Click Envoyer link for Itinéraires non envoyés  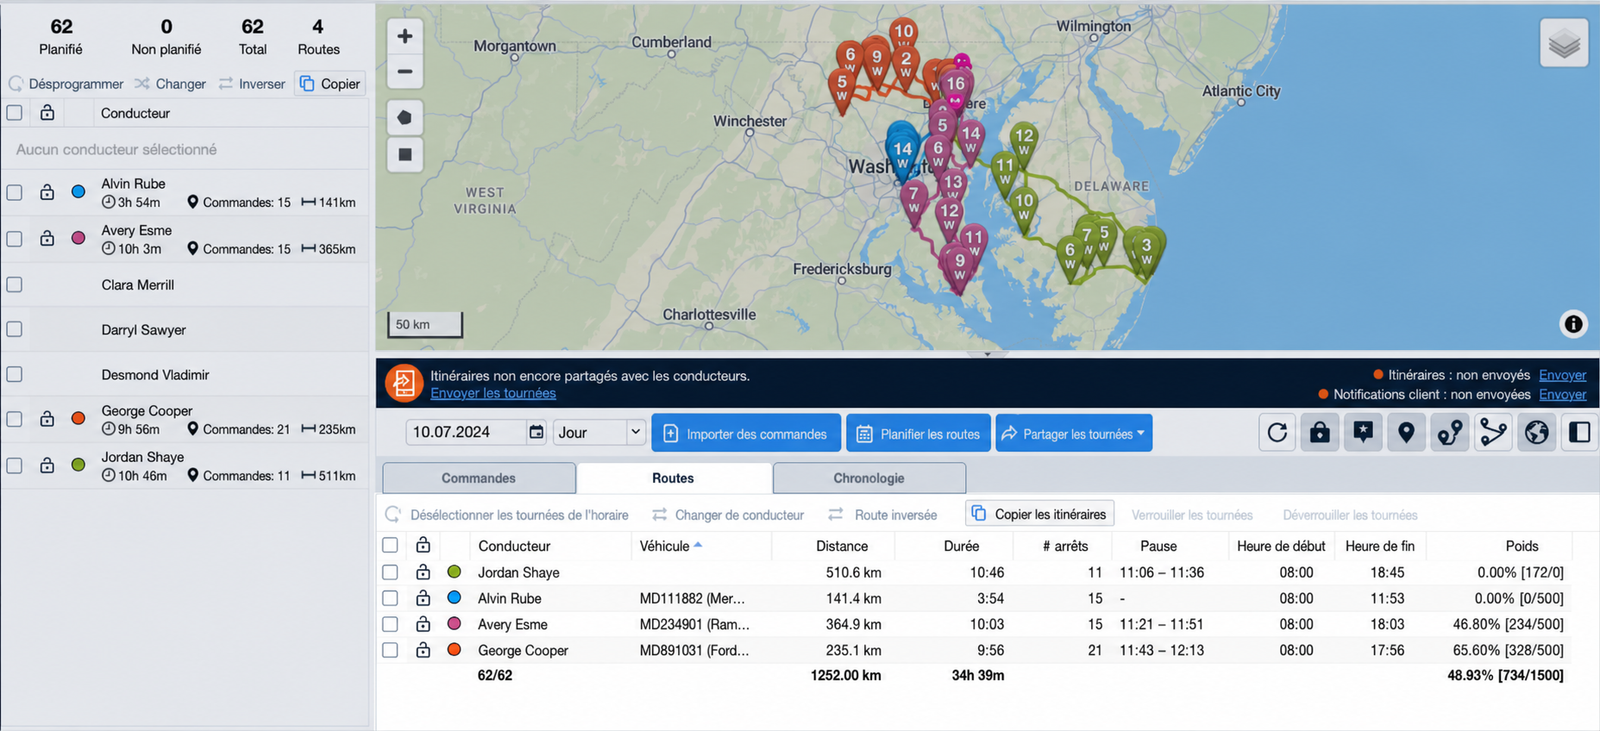[1563, 375]
